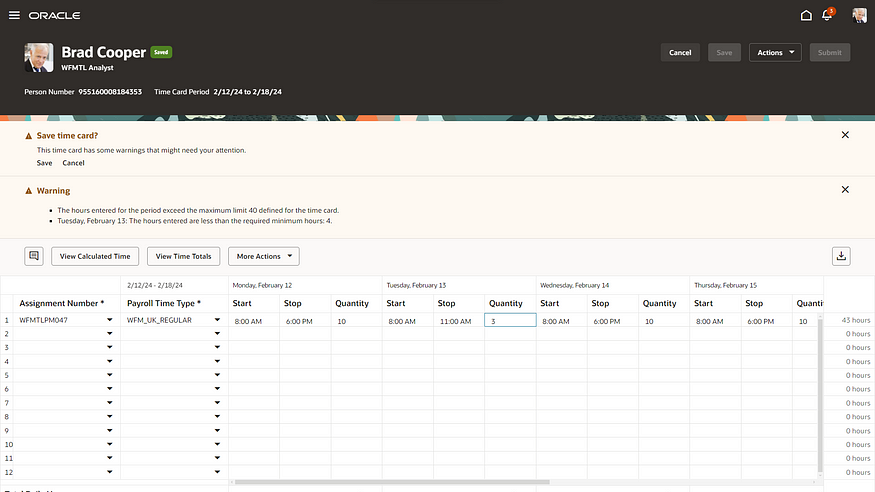Click the Cancel button in the header

pos(680,52)
